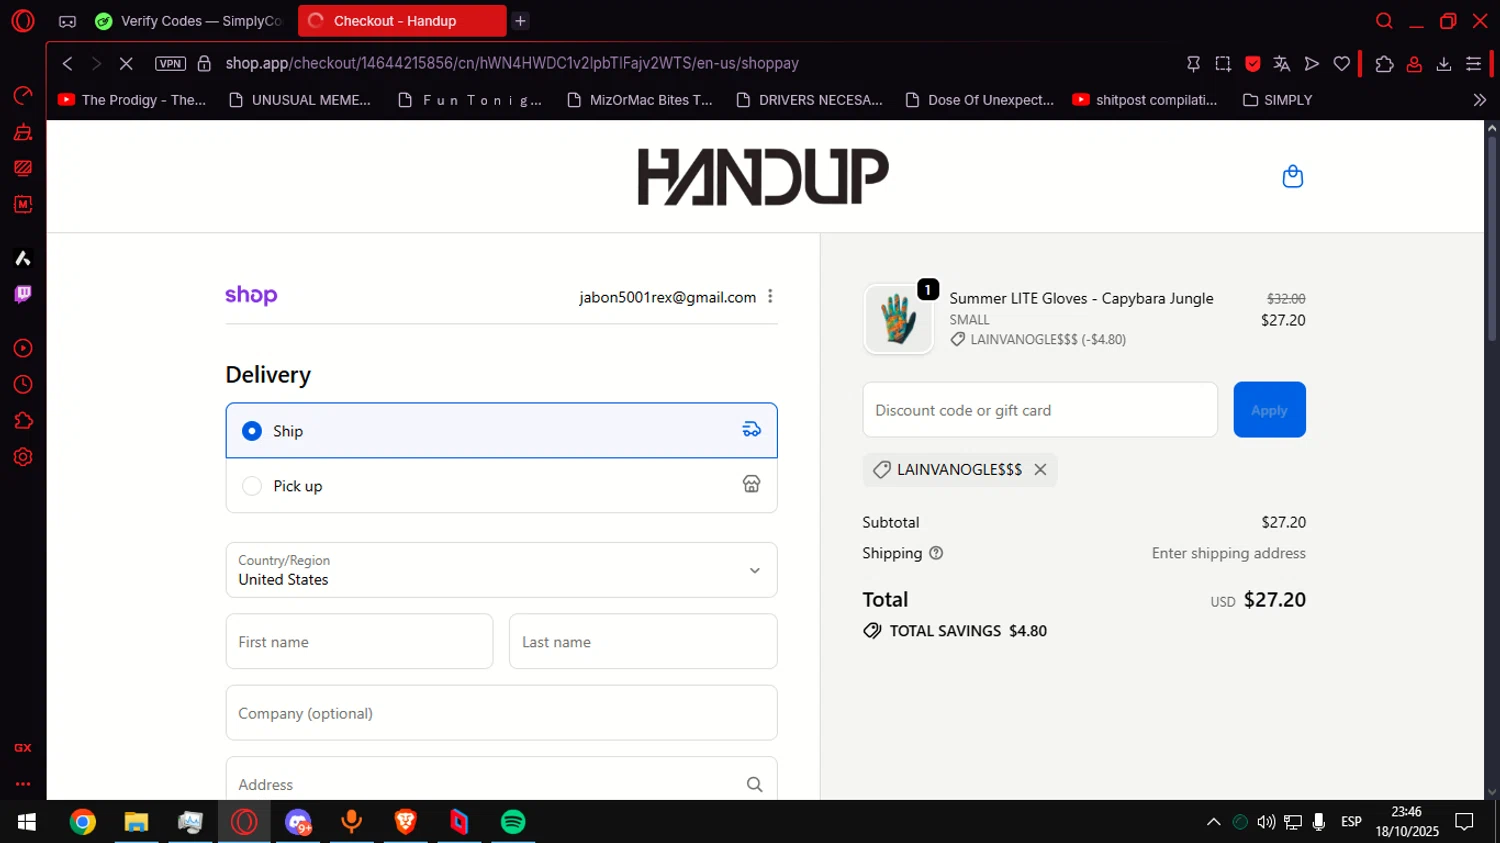Switch to the Checkout - Handup tab
1500x843 pixels.
(402, 21)
